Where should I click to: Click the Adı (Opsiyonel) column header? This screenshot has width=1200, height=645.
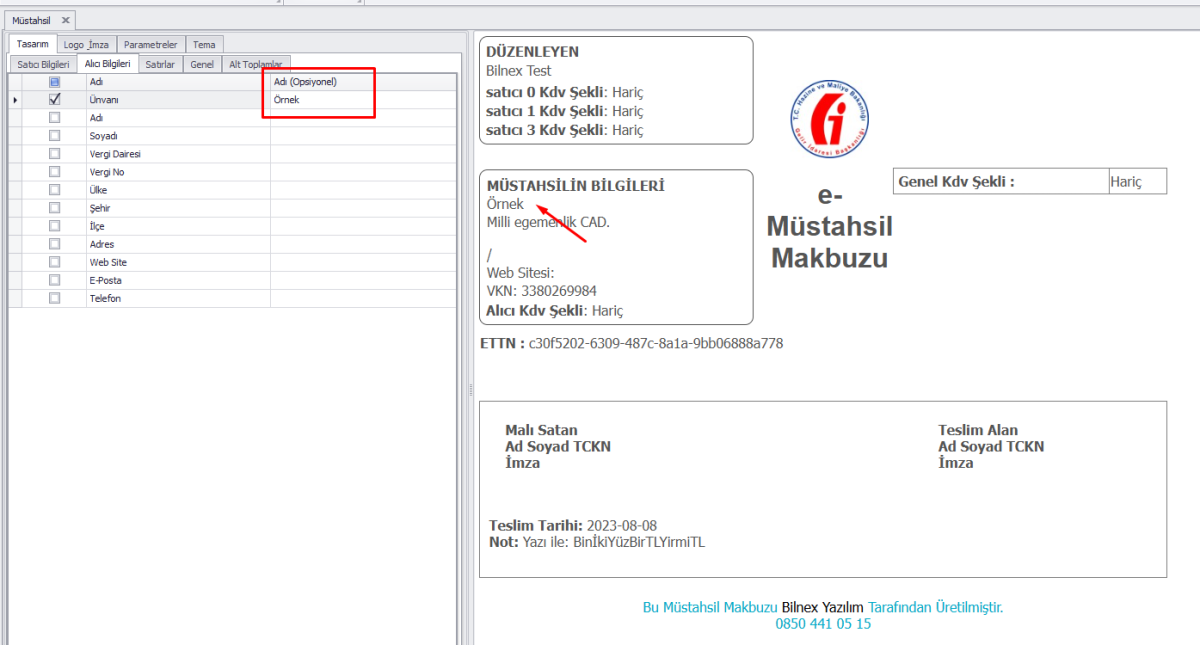[320, 81]
